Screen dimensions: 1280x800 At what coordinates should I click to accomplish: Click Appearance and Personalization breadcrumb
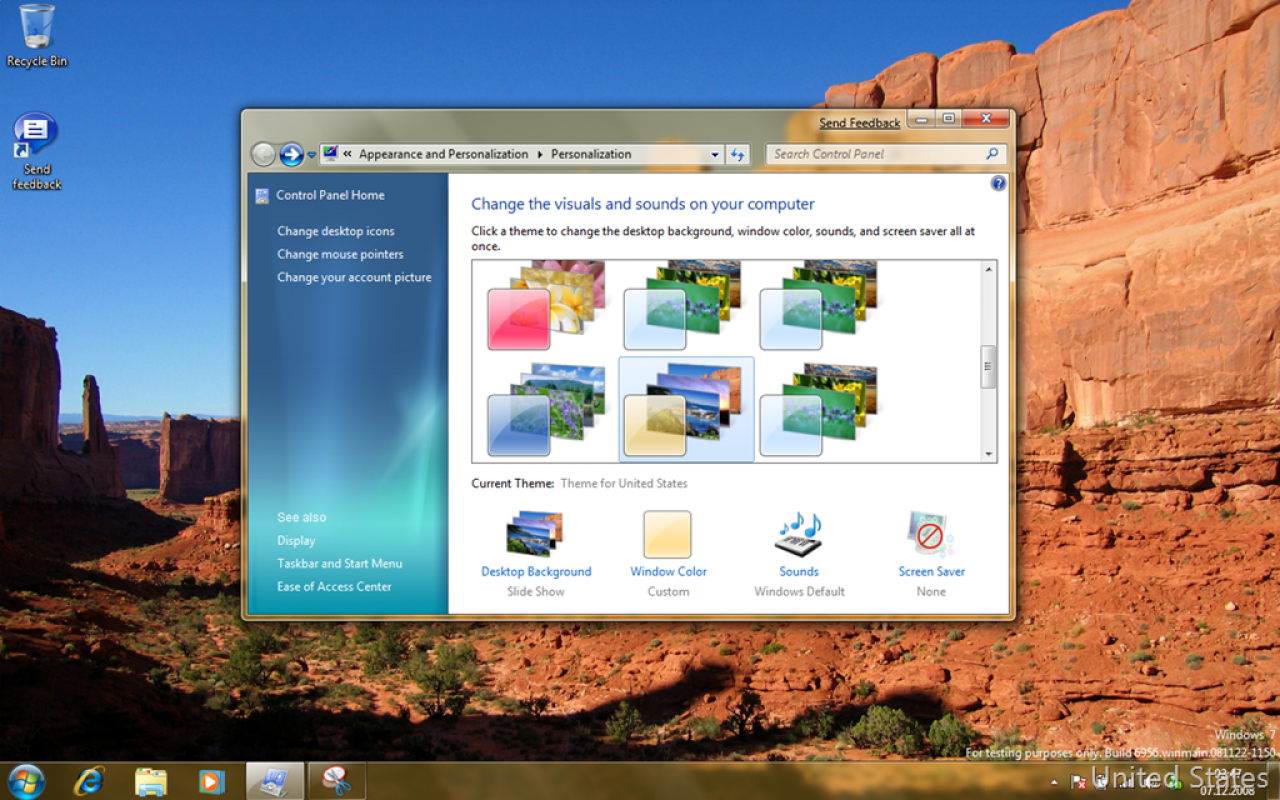[443, 154]
